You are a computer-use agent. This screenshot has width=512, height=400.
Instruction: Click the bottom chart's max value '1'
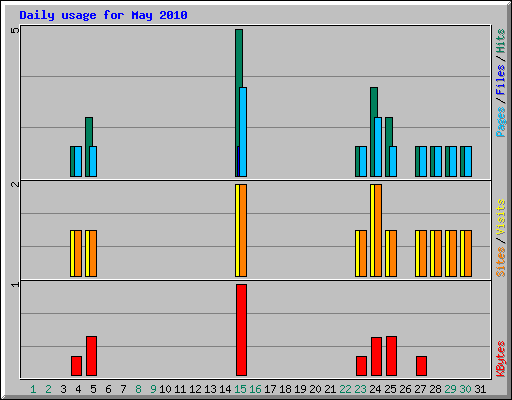tap(15, 284)
